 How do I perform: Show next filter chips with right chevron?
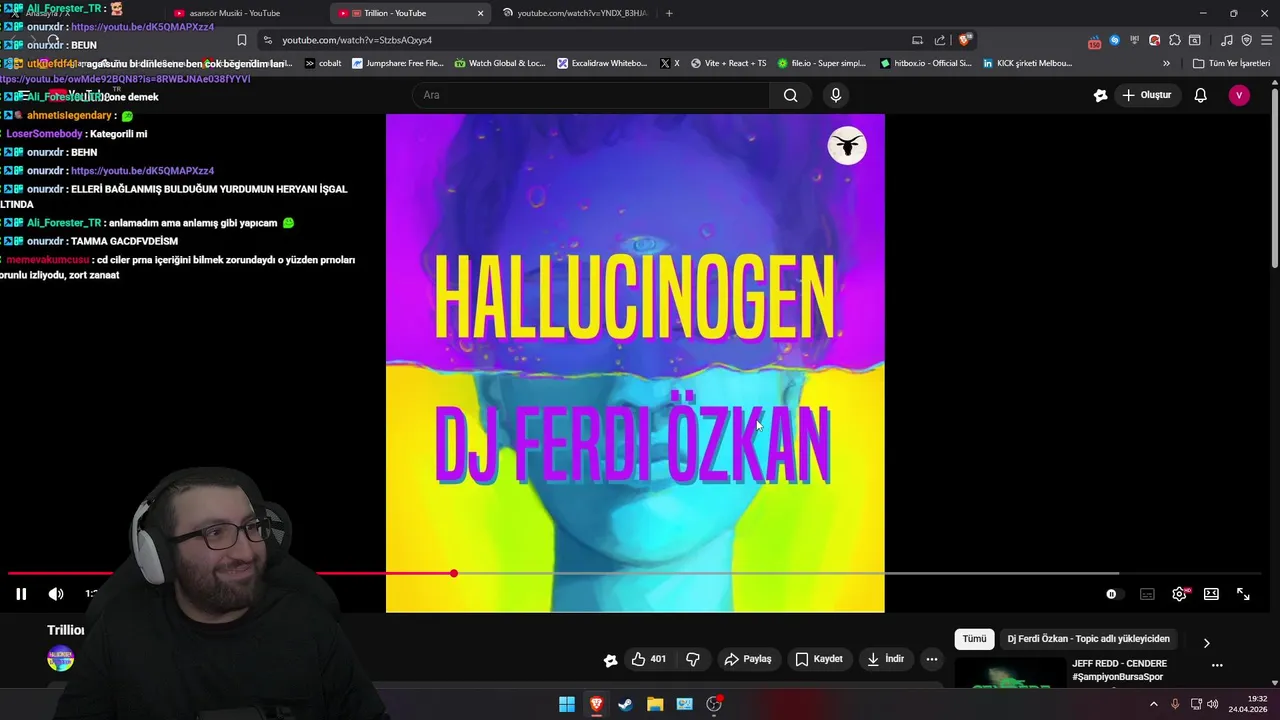(1206, 643)
